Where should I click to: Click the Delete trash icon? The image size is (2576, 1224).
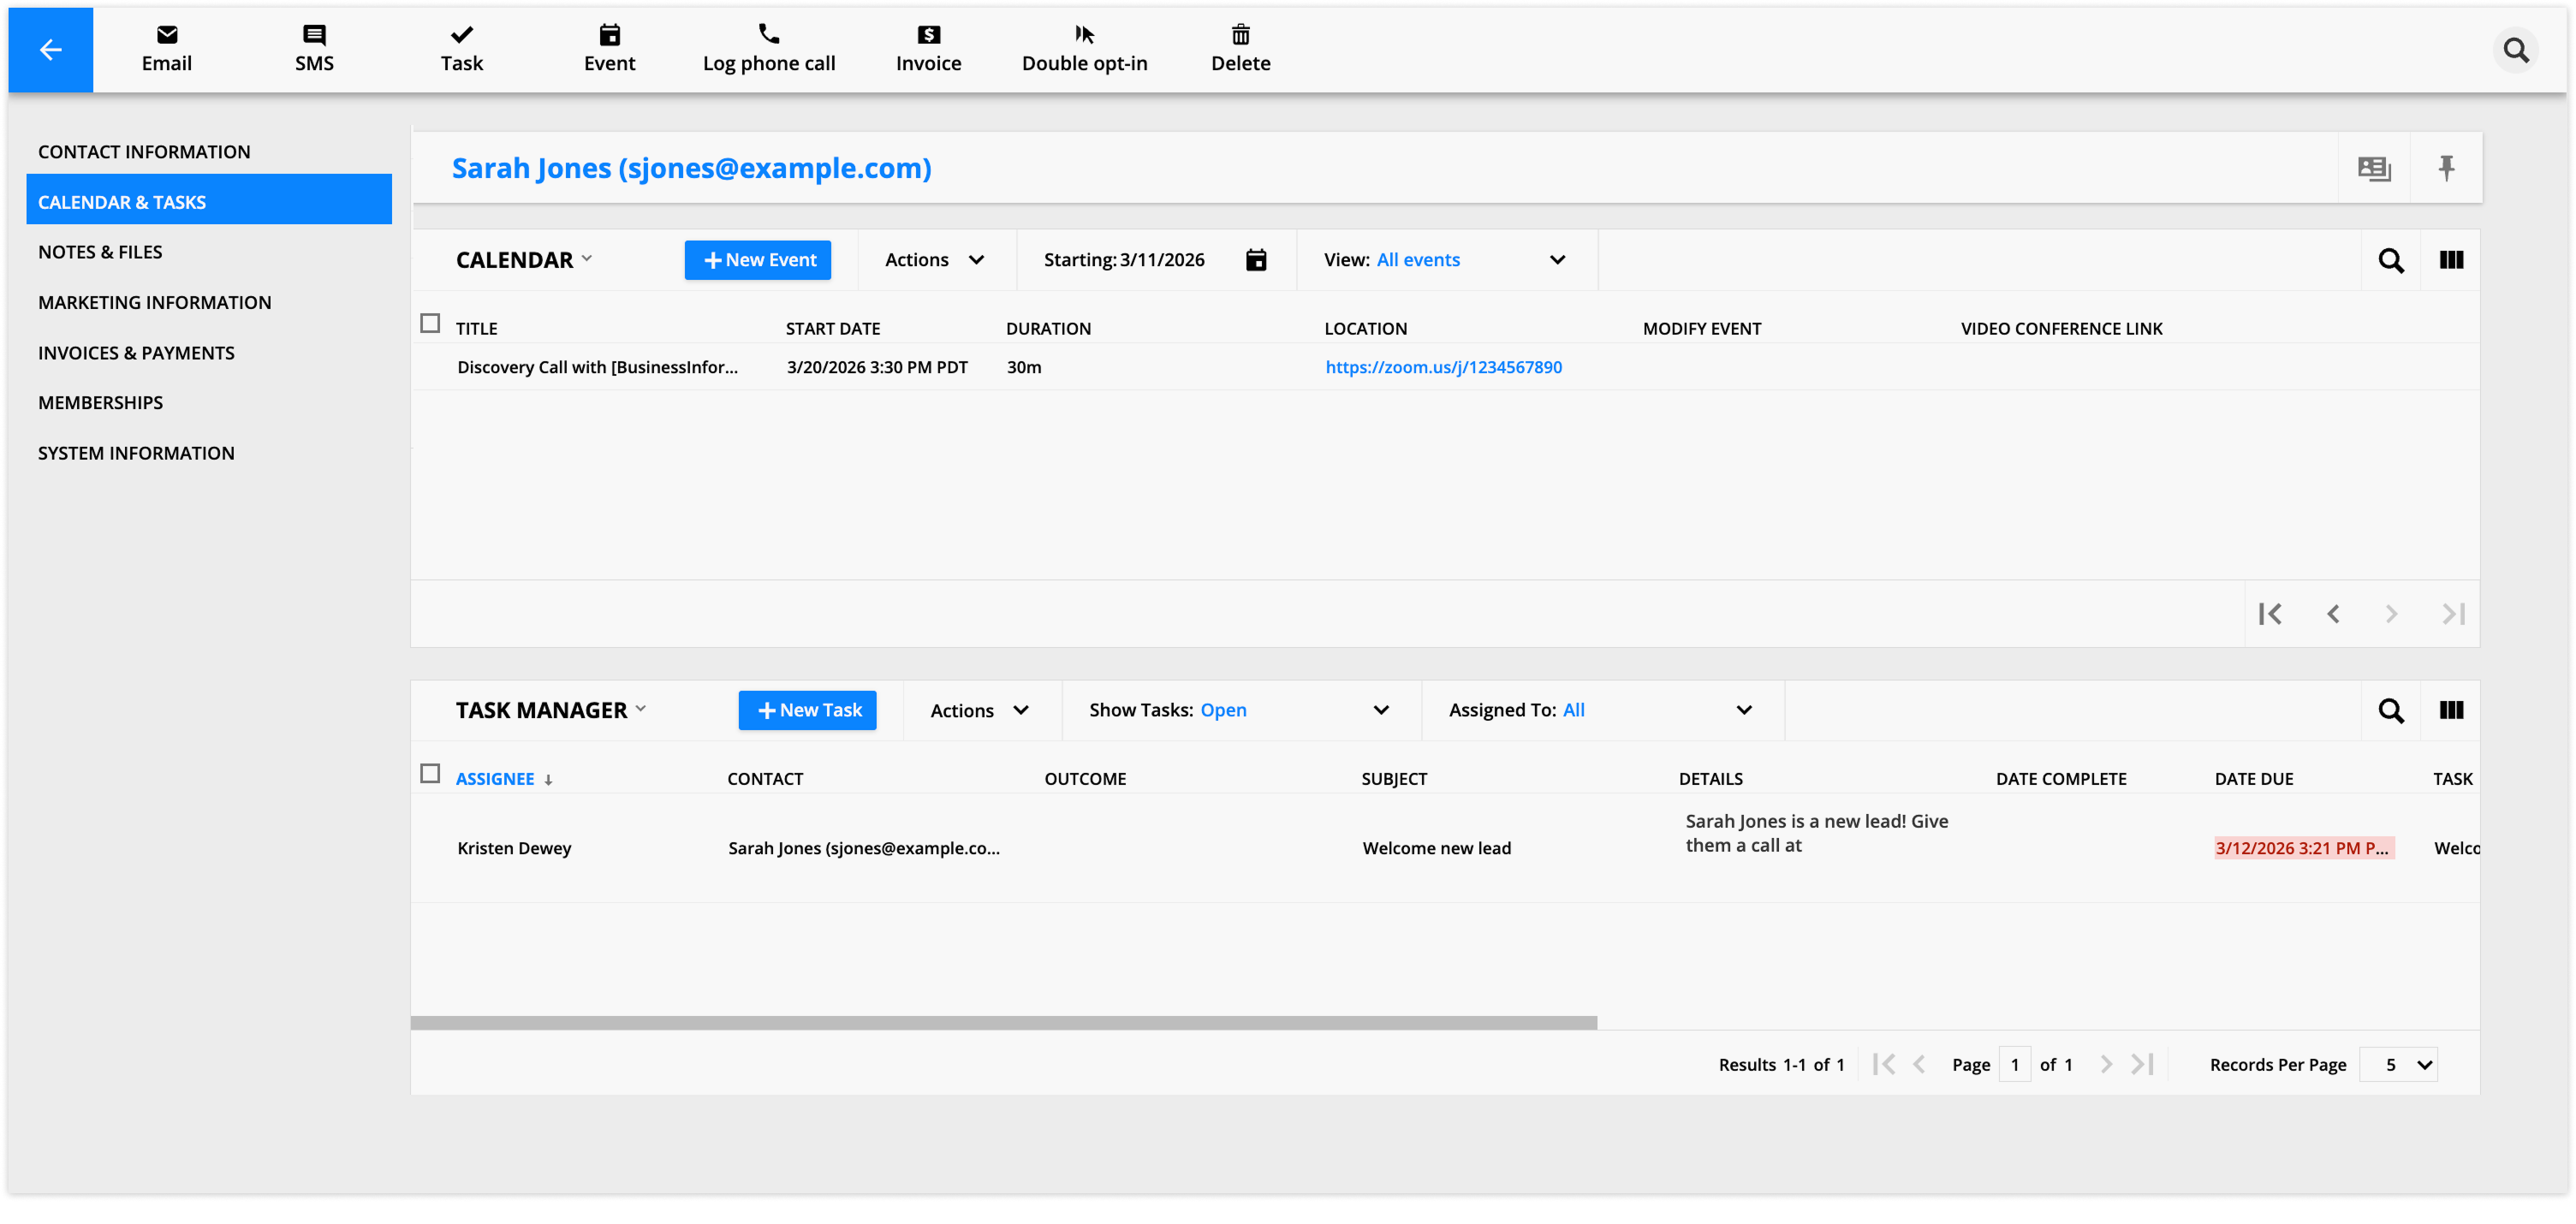[x=1240, y=36]
